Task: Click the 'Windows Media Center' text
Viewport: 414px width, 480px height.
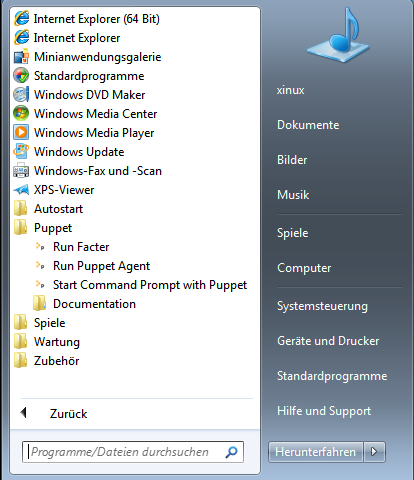Action: [95, 114]
